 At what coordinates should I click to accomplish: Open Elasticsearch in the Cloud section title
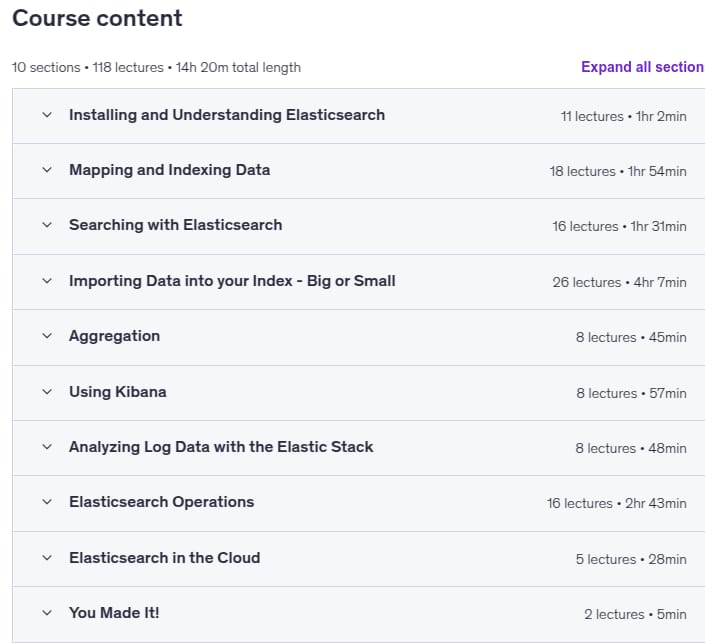[x=165, y=558]
